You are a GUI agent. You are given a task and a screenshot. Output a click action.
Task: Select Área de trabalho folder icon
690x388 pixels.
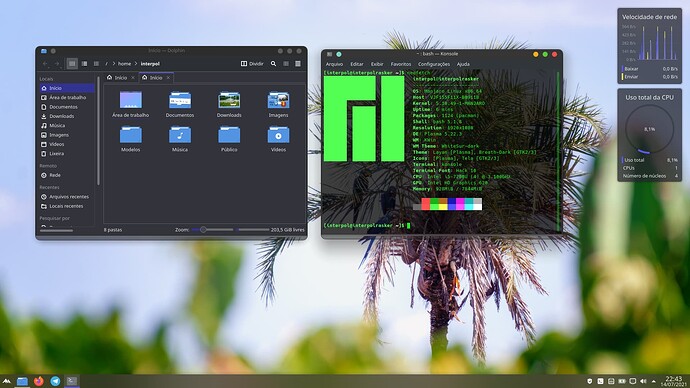pyautogui.click(x=131, y=100)
